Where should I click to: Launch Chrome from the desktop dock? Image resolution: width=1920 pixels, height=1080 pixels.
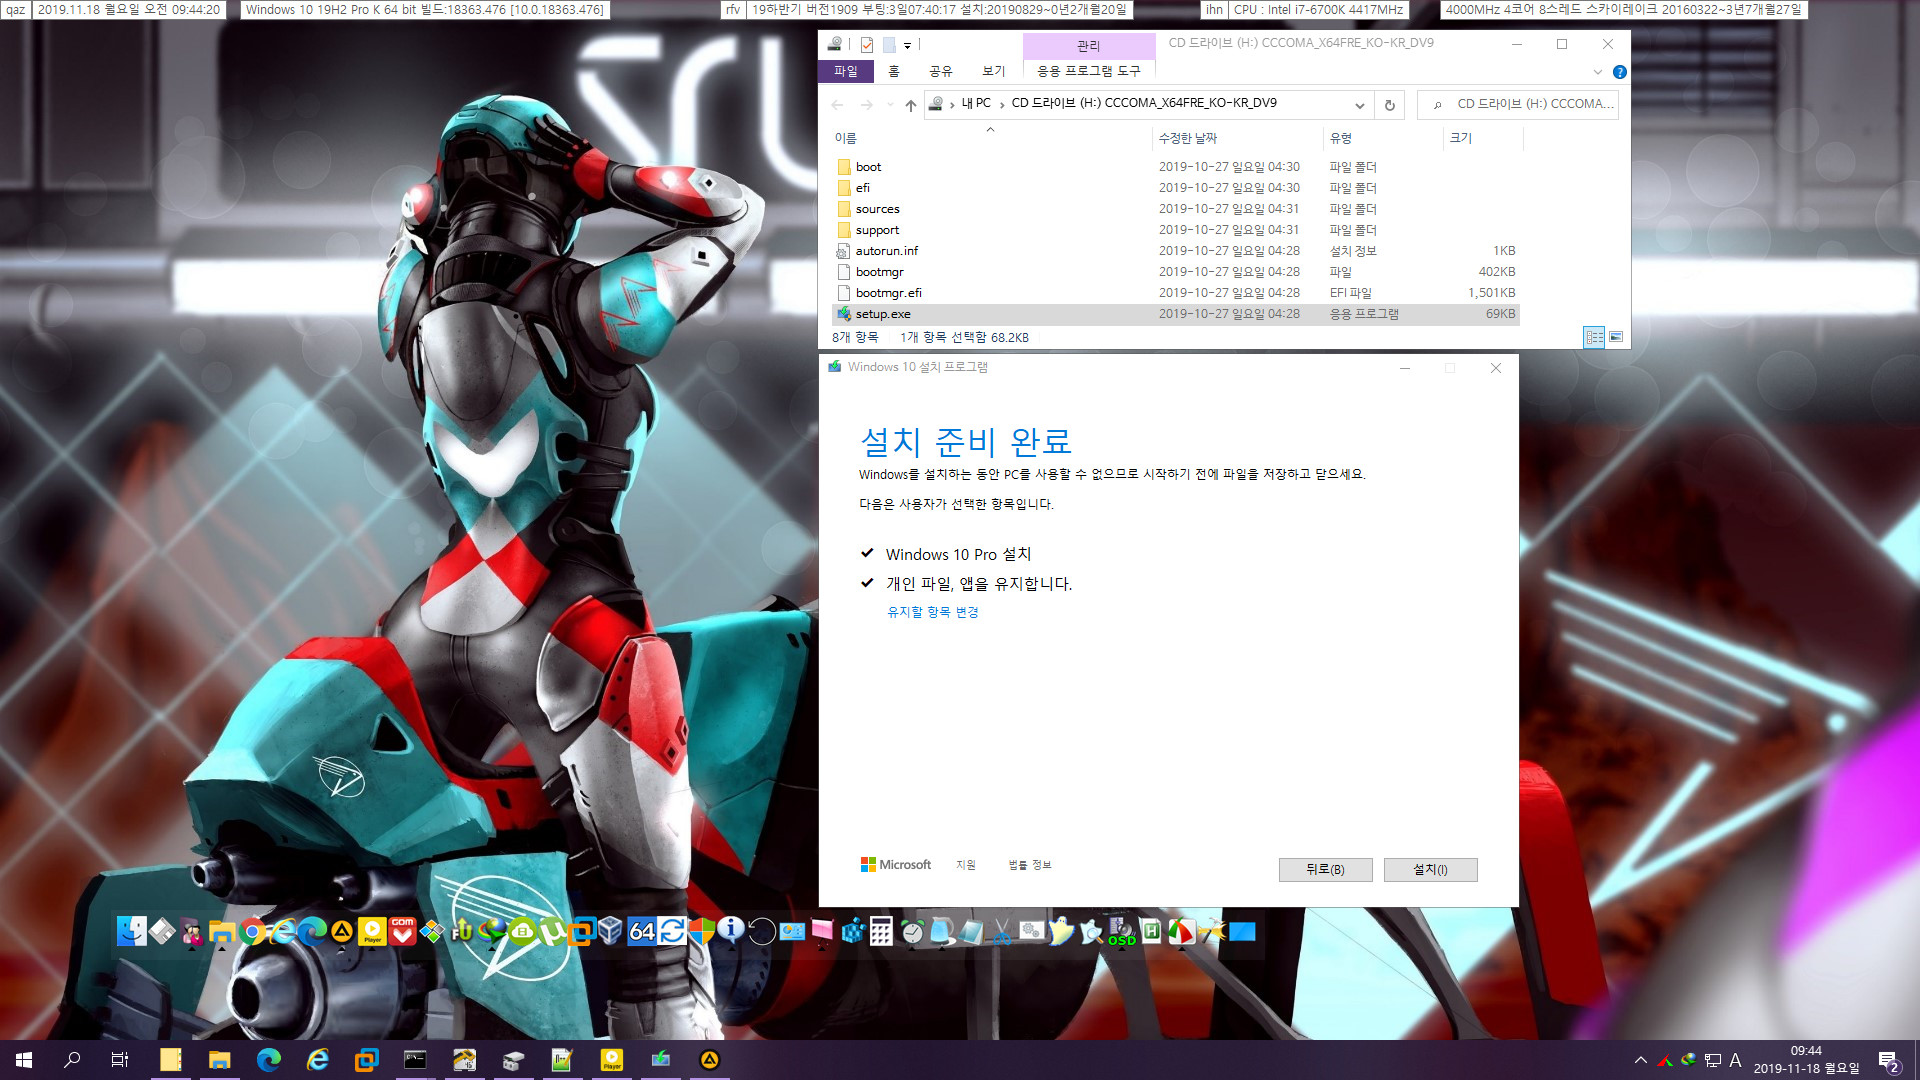coord(252,932)
